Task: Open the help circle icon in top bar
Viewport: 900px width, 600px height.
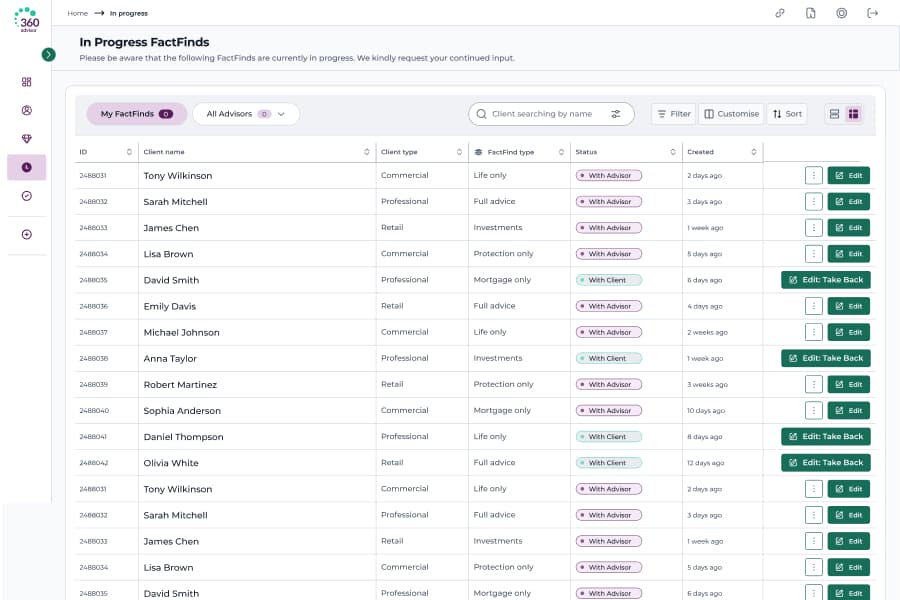Action: [x=841, y=13]
